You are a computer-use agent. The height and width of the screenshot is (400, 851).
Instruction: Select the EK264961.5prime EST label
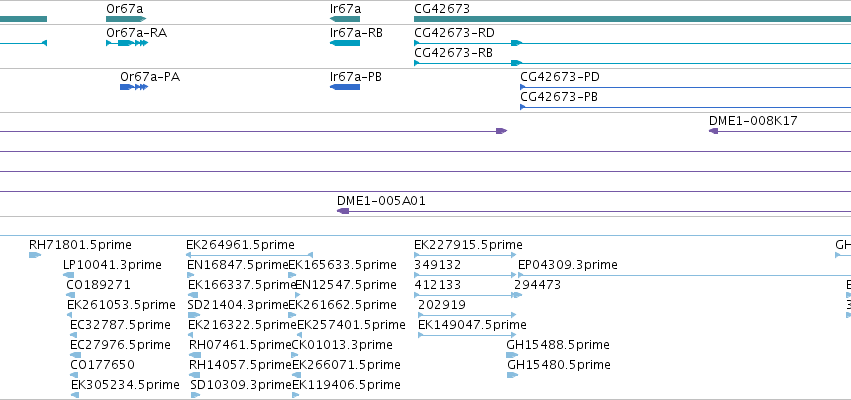point(240,245)
